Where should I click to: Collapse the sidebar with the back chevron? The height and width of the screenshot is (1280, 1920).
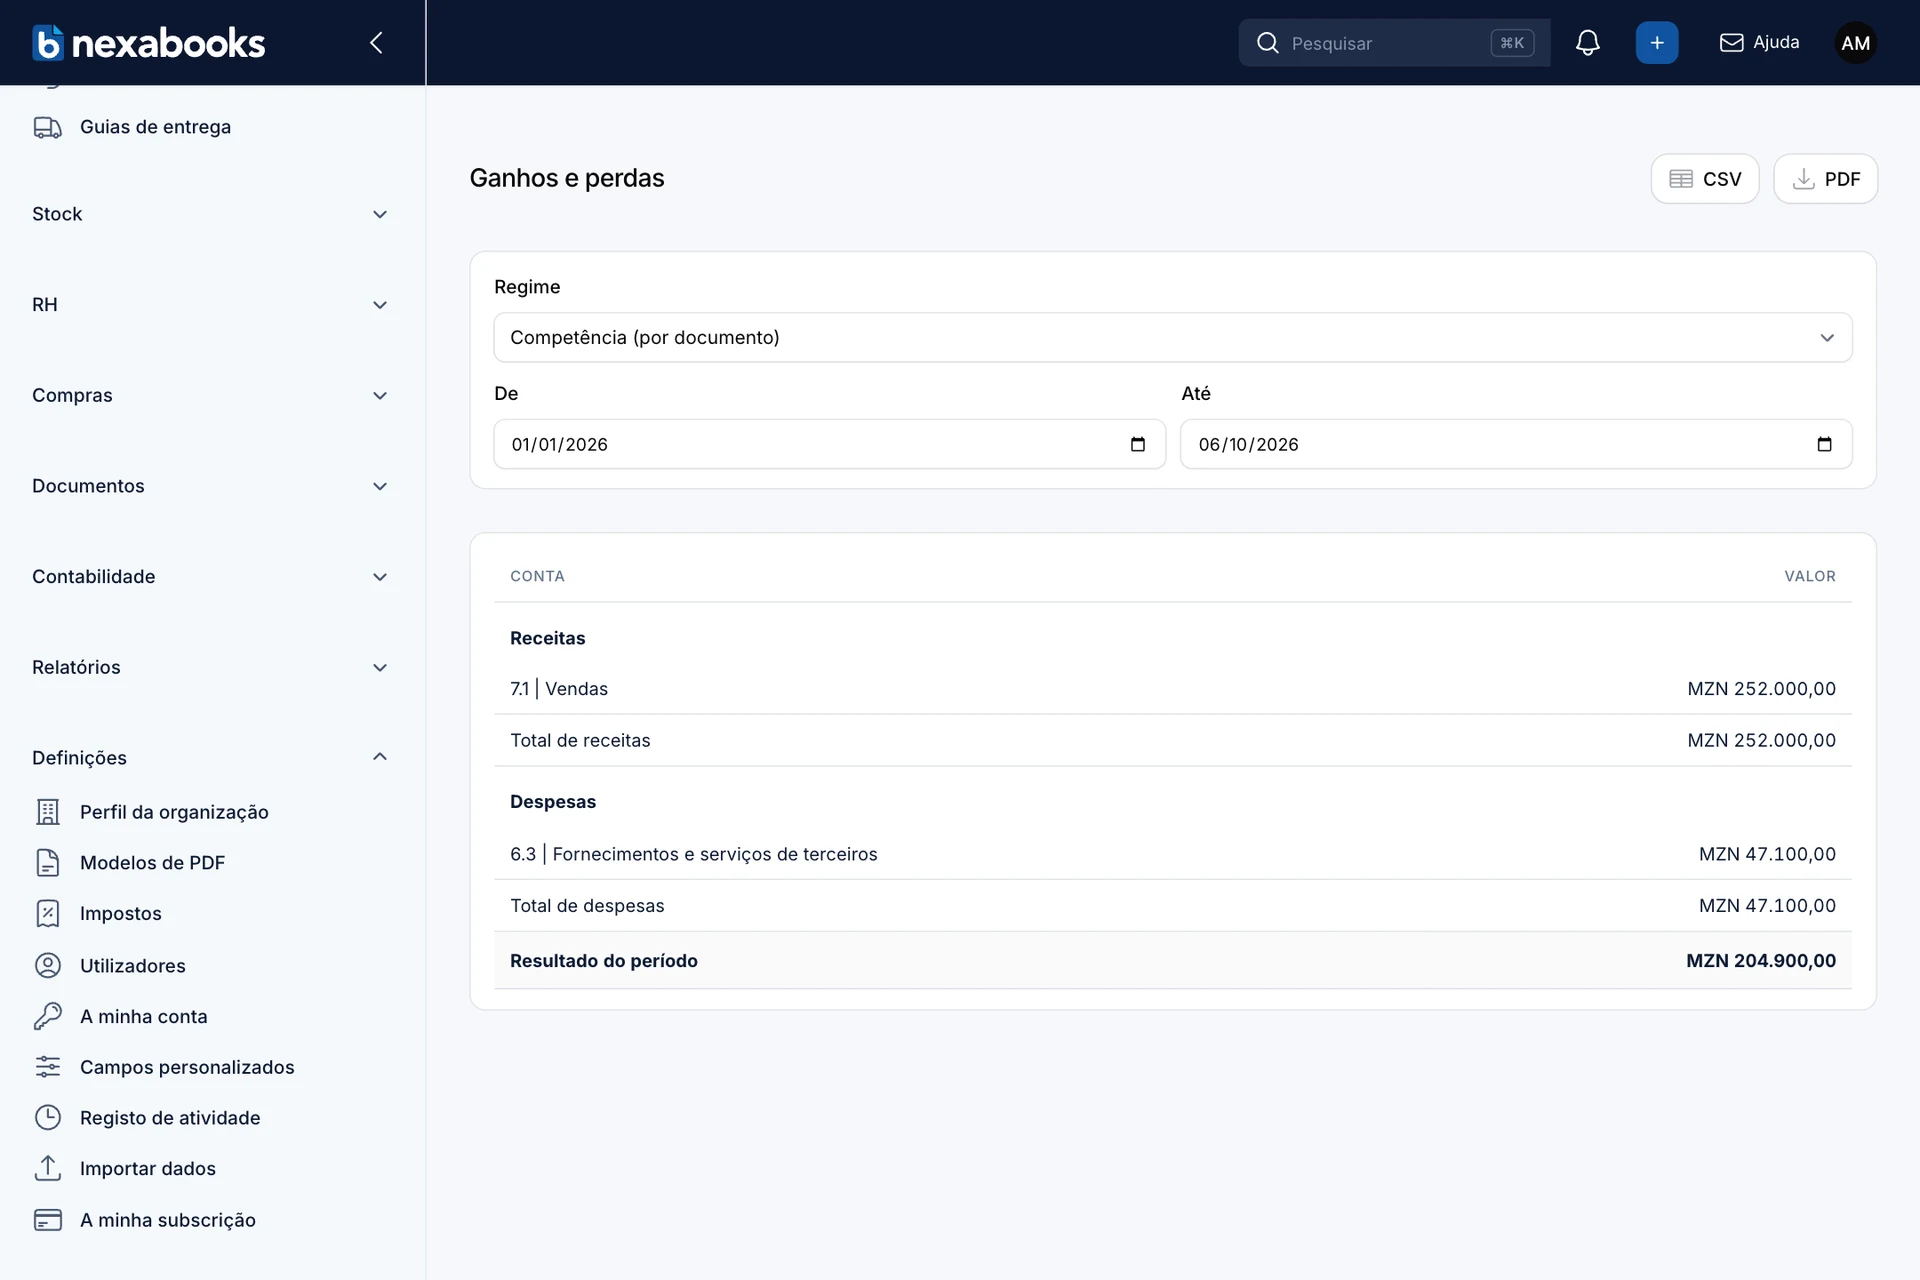376,43
